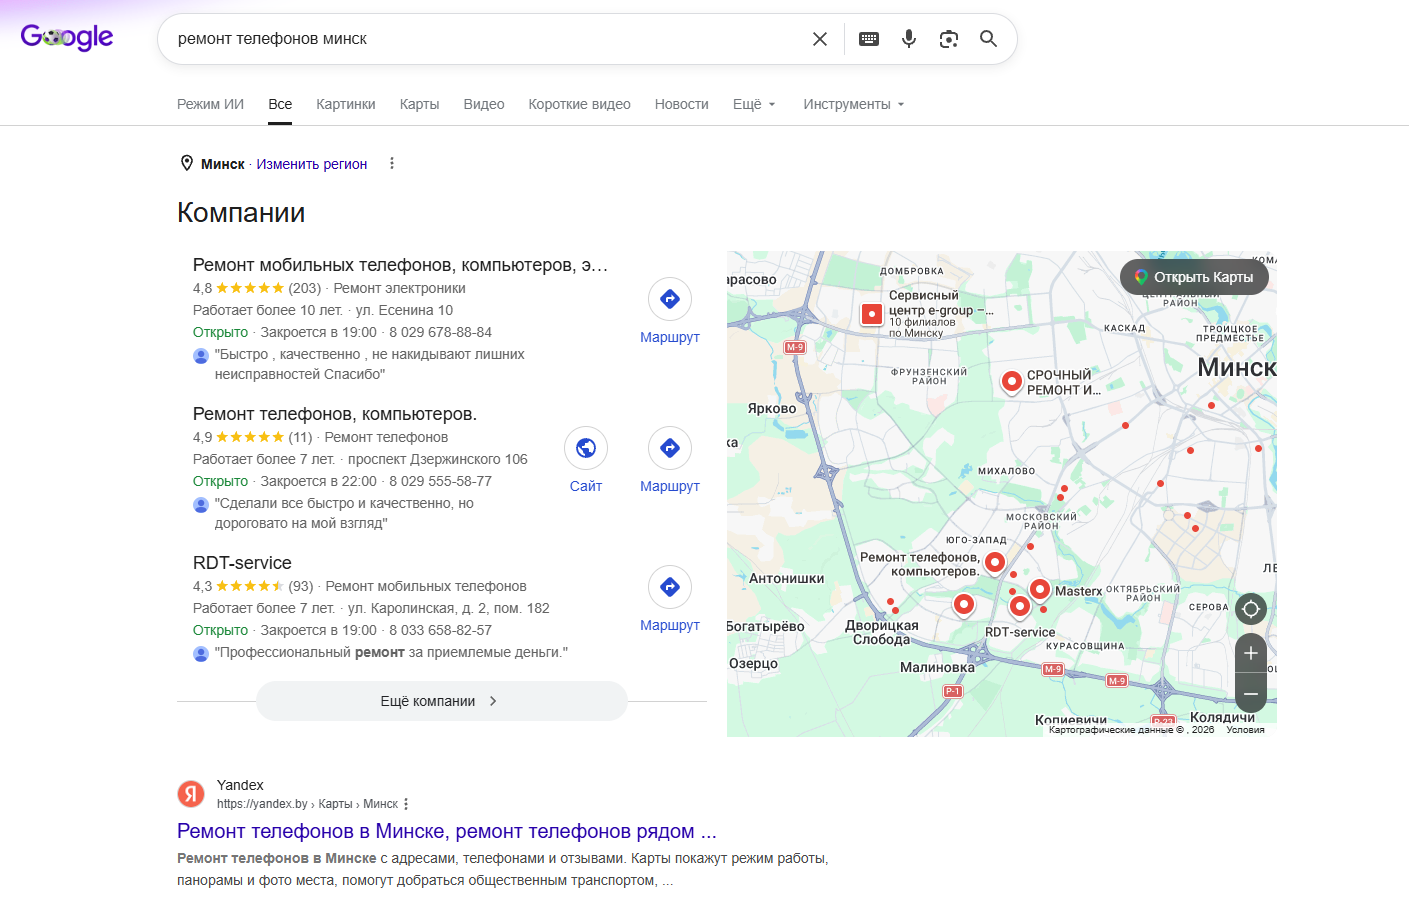Zoom in on the map
Image resolution: width=1409 pixels, height=908 pixels.
[x=1250, y=653]
